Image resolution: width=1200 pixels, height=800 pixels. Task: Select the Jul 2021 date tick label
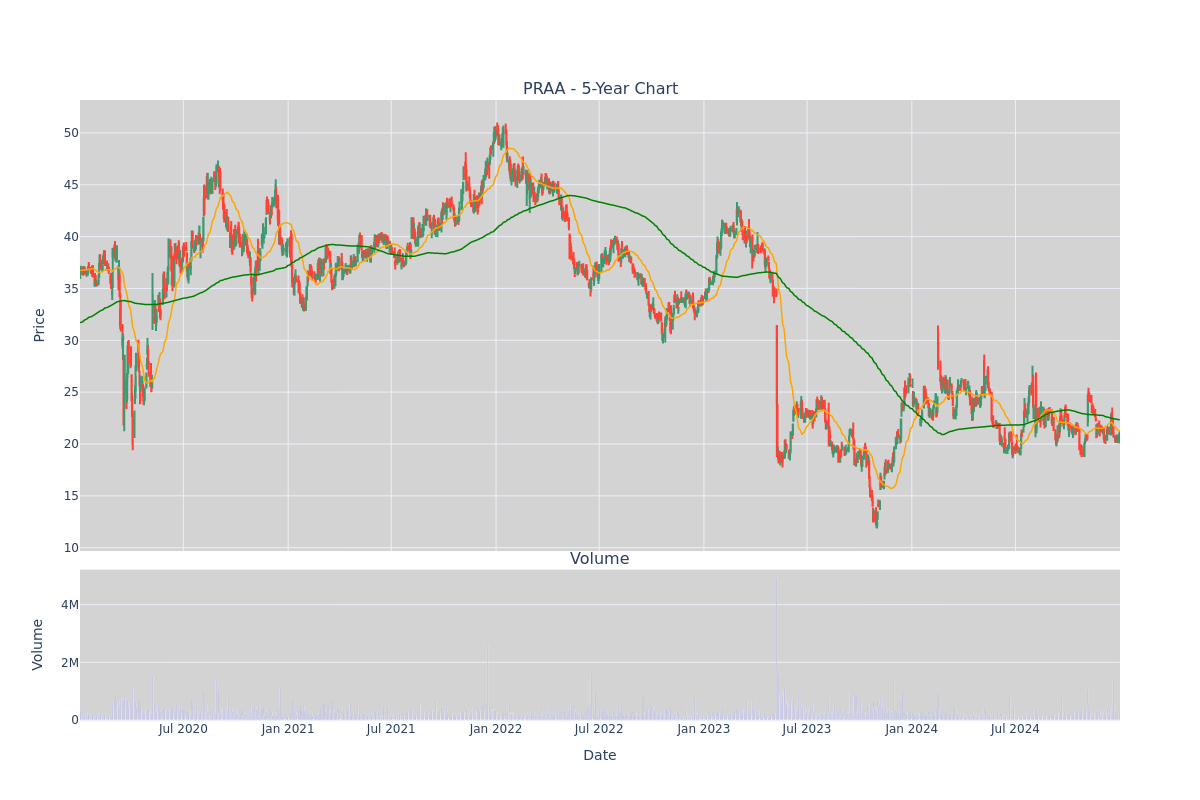pos(391,729)
